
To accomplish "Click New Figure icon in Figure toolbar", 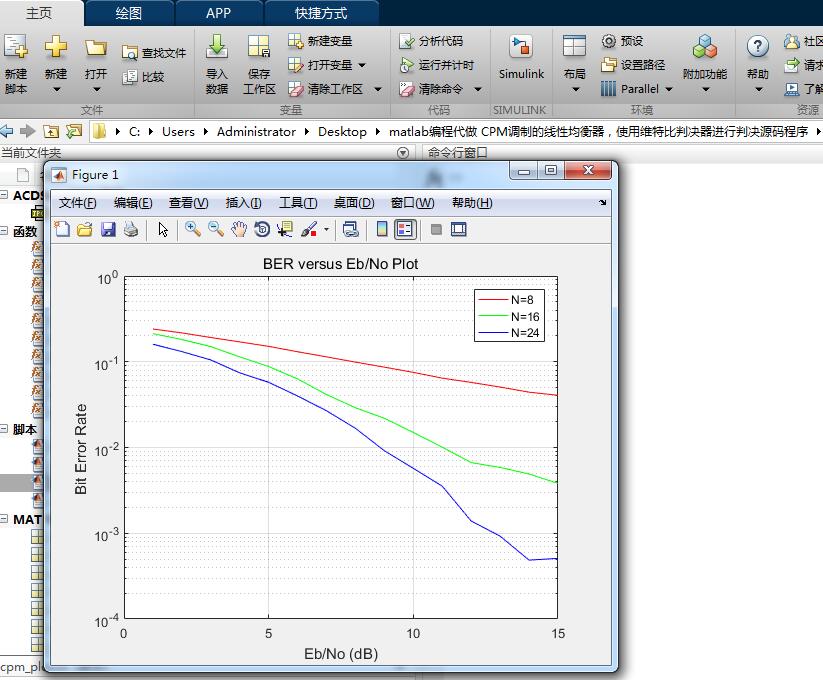I will (x=62, y=229).
